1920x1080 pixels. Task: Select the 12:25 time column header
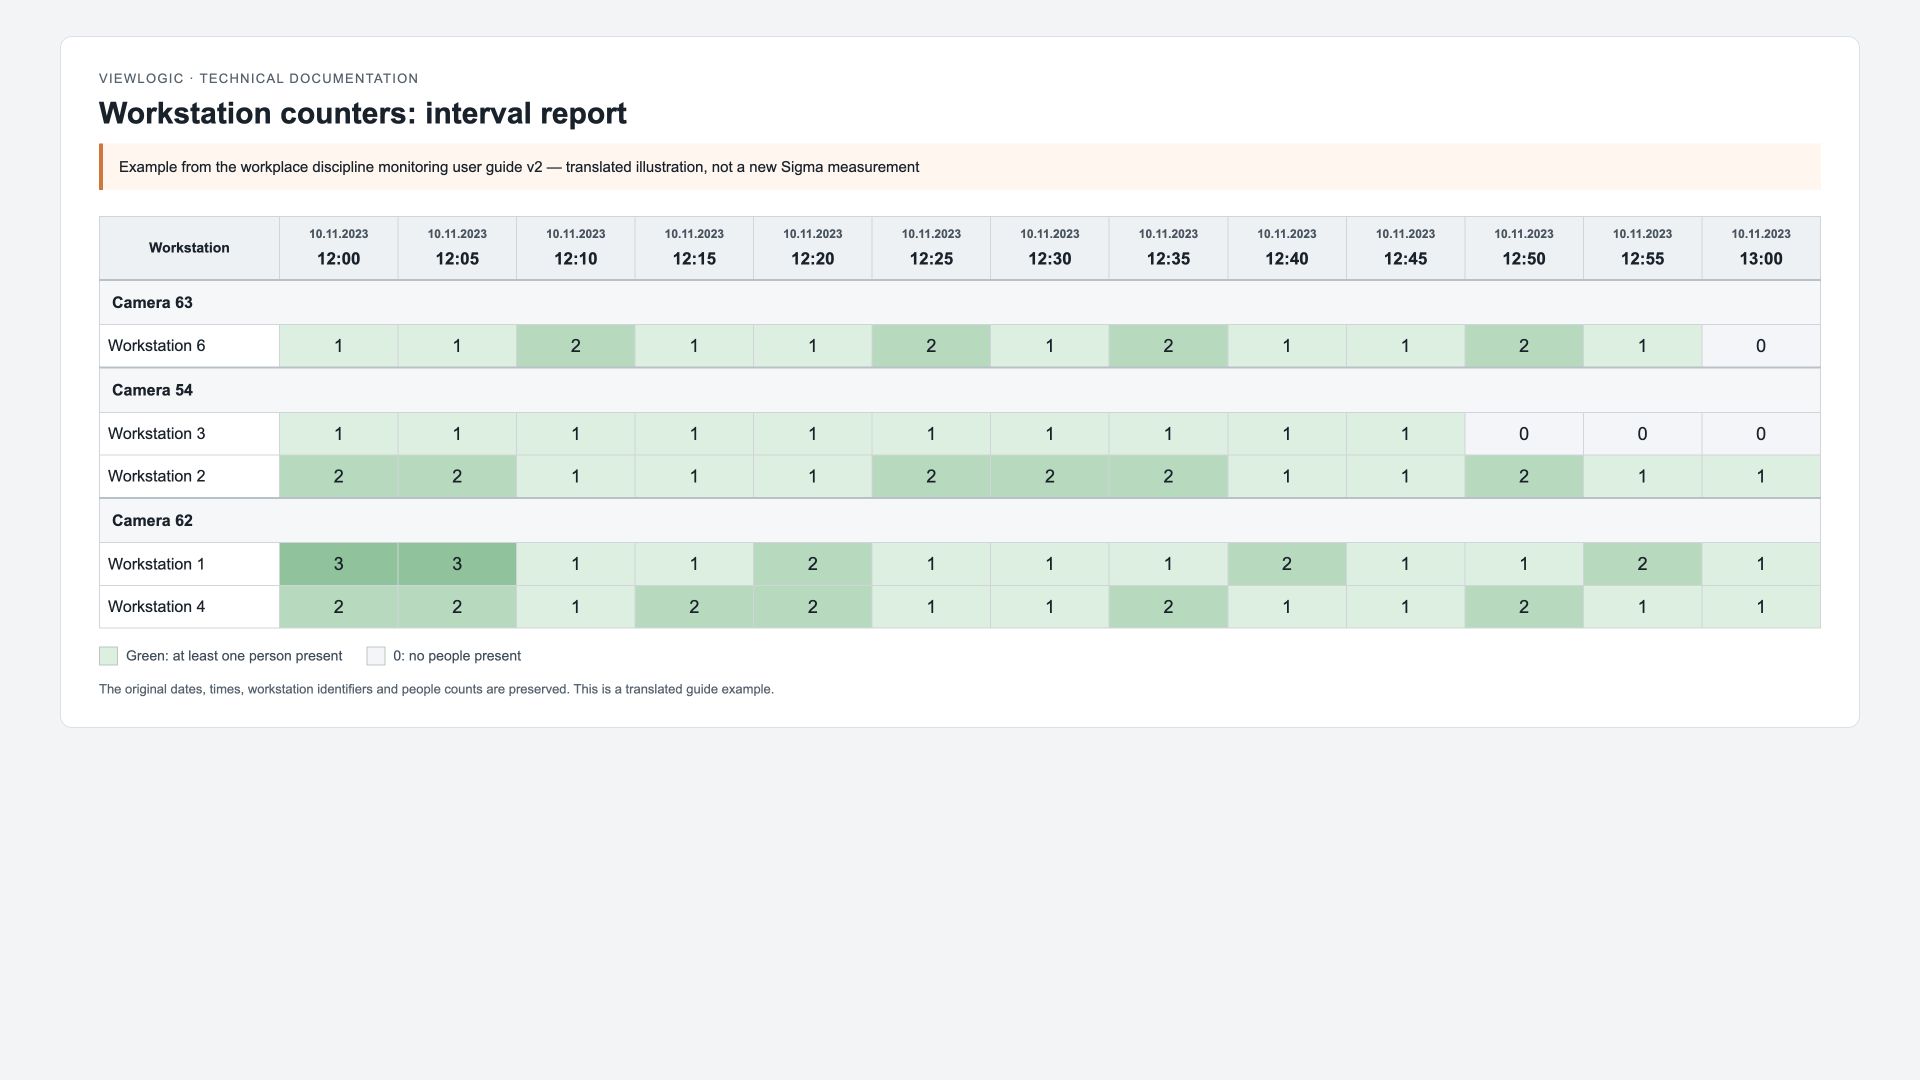pyautogui.click(x=931, y=248)
